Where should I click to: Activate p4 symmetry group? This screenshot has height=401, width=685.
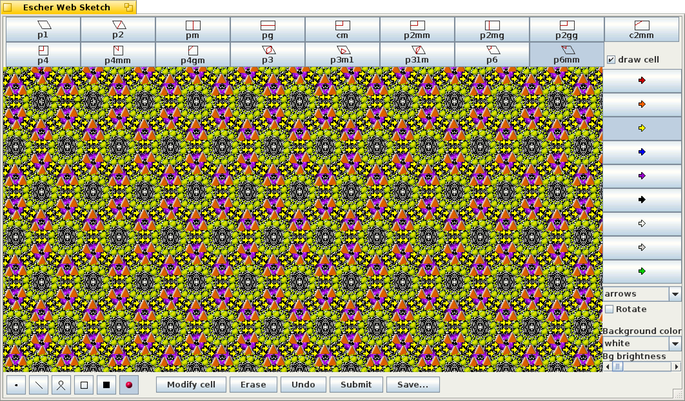pyautogui.click(x=43, y=55)
